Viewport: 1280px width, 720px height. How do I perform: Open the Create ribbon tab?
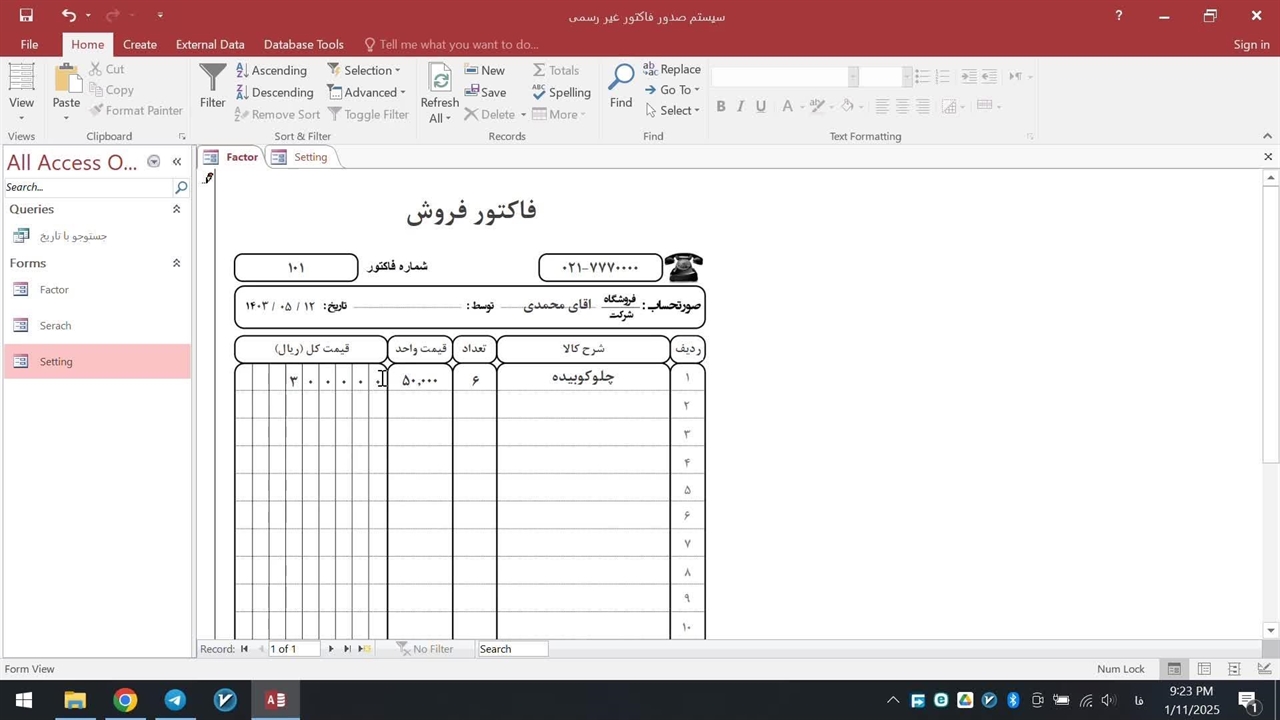139,44
